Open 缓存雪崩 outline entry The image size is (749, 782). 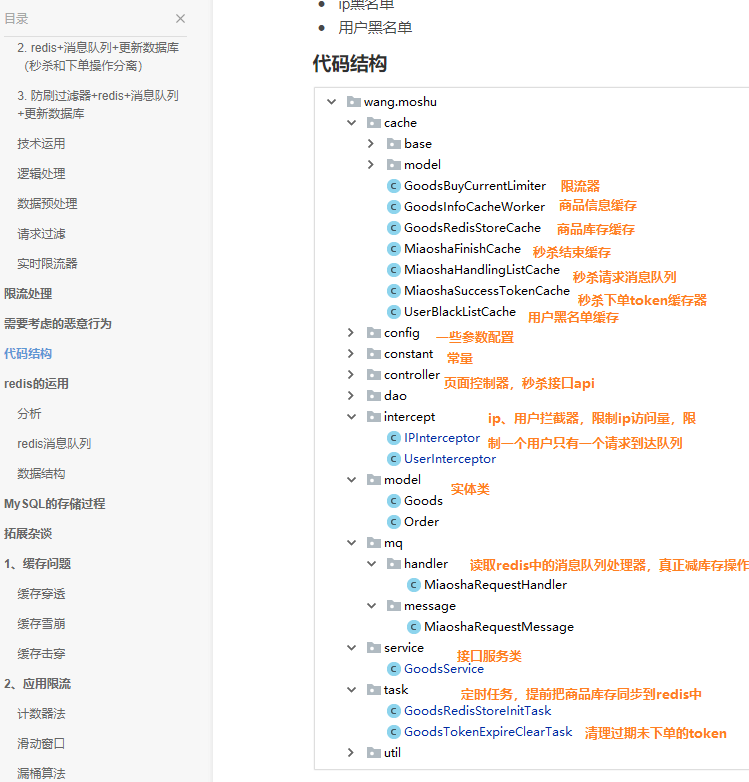(41, 623)
